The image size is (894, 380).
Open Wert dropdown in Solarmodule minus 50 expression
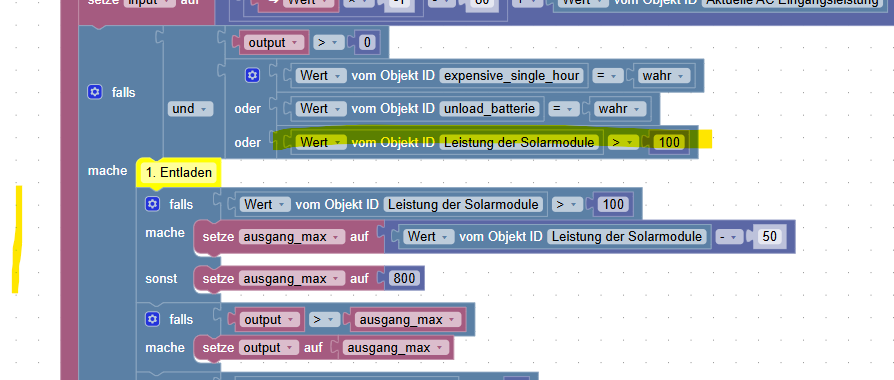429,236
